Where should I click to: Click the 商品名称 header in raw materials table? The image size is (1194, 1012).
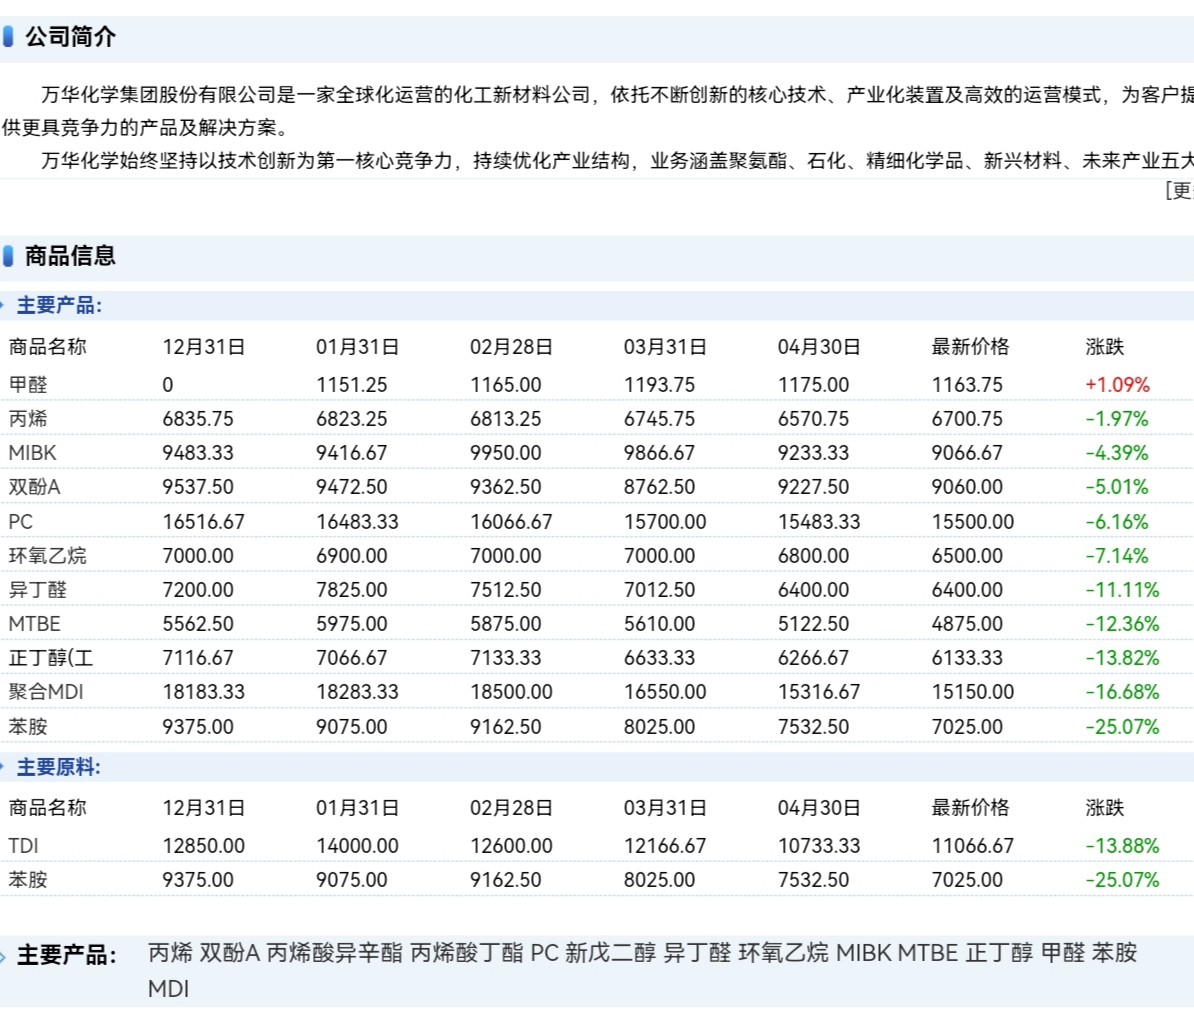[47, 808]
